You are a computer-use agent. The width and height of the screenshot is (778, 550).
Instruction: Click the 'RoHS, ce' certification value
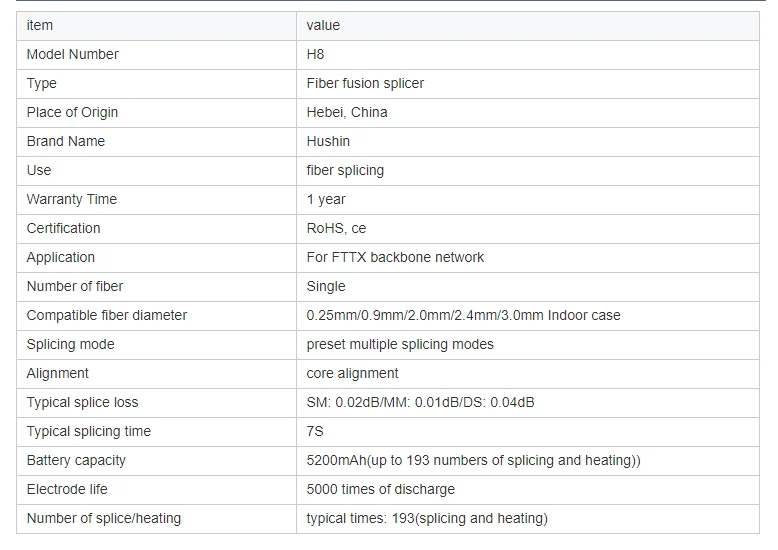point(336,228)
